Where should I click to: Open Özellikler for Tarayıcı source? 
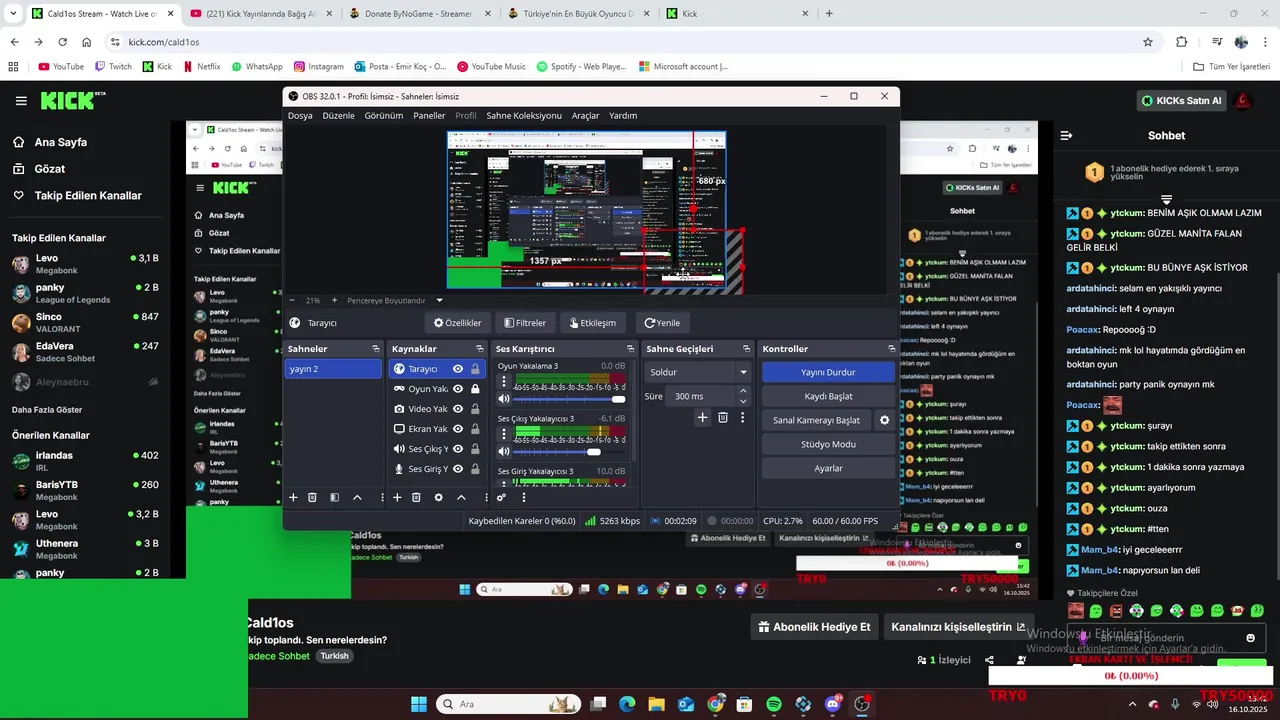(457, 323)
